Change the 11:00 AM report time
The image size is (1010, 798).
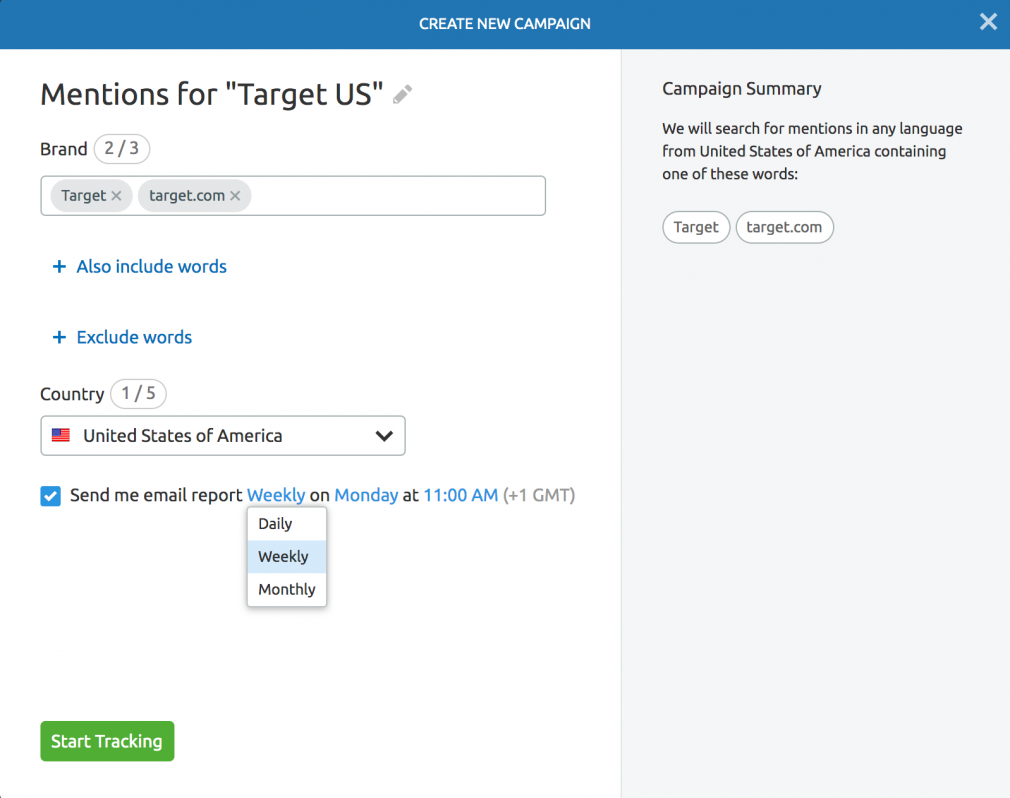point(460,495)
